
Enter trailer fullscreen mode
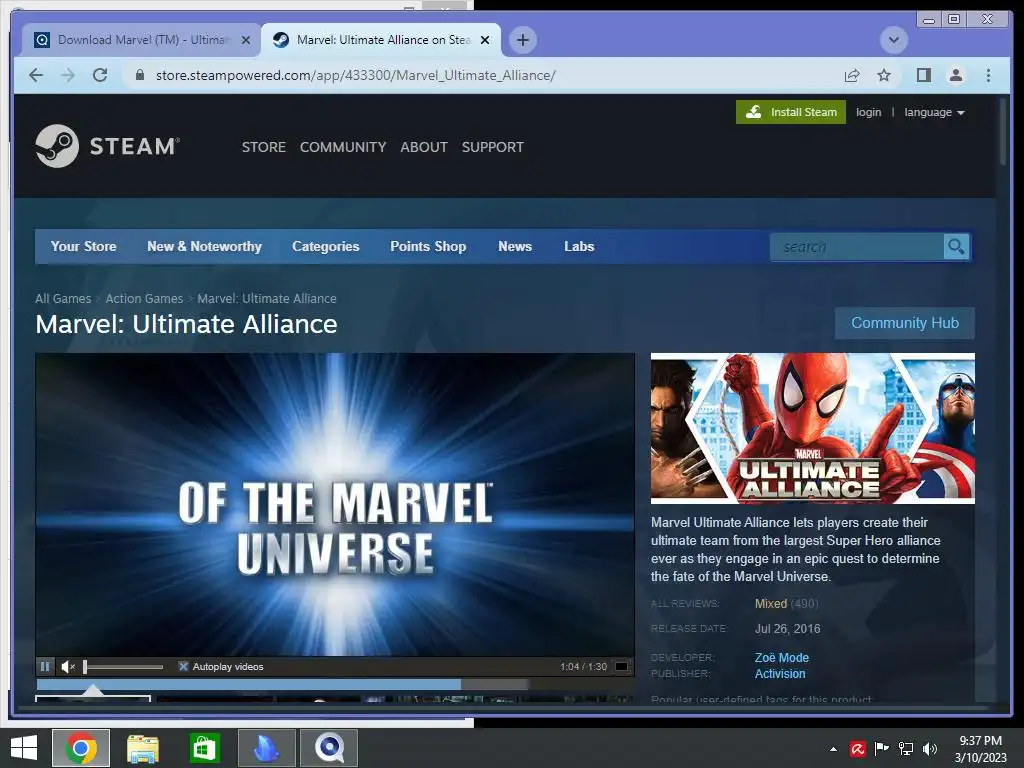pos(622,667)
